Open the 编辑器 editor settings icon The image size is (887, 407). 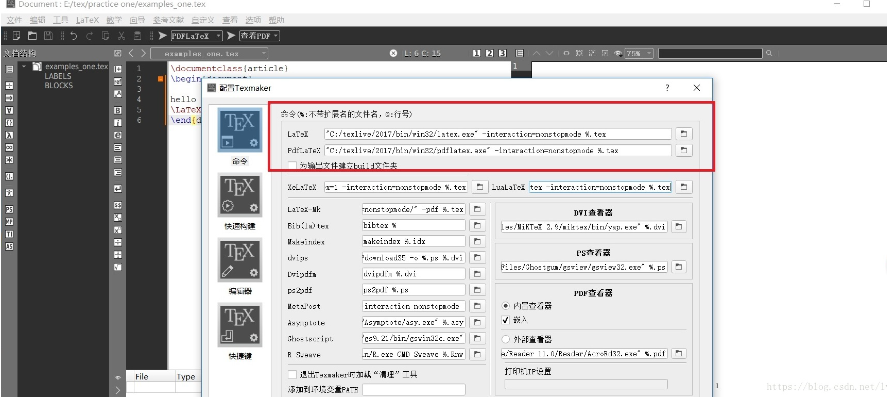click(x=240, y=260)
